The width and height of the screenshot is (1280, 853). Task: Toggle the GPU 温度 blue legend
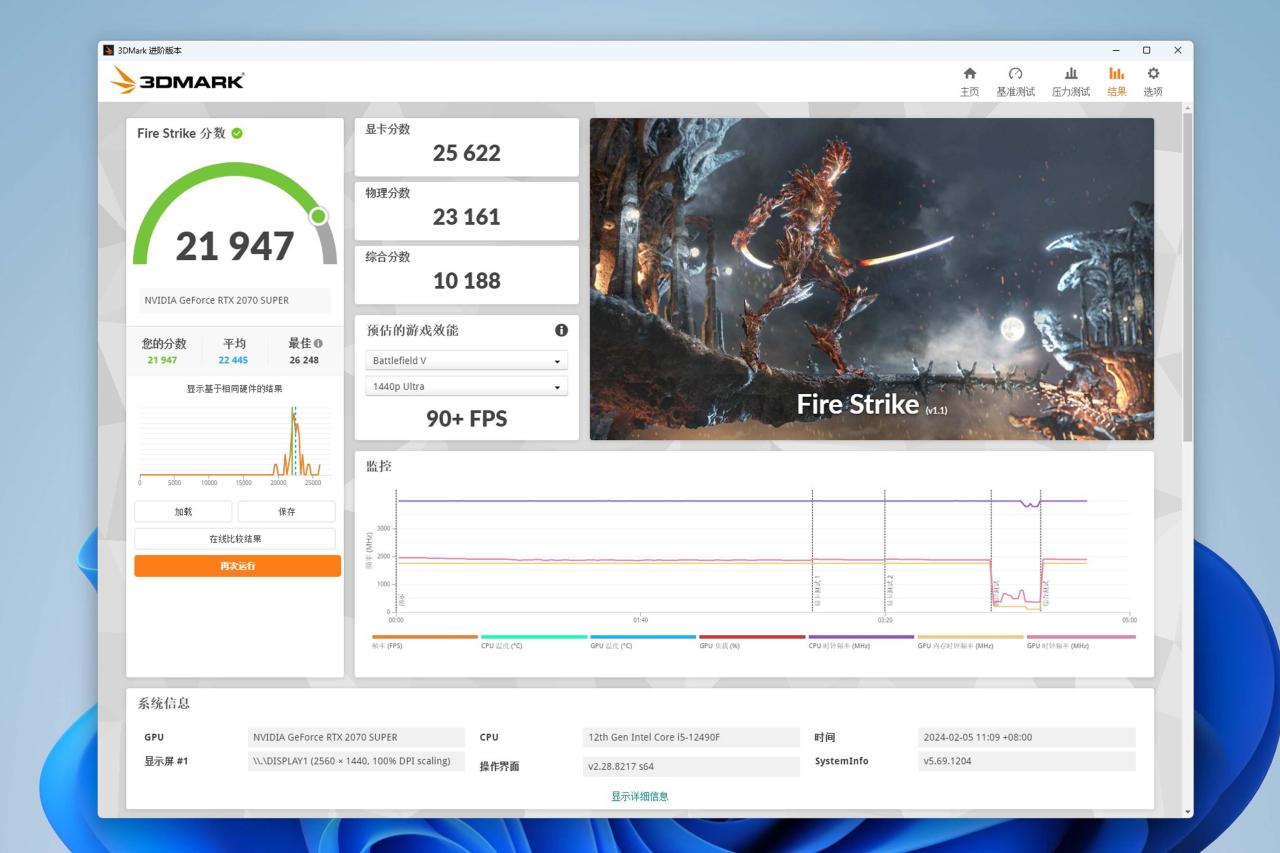(642, 642)
